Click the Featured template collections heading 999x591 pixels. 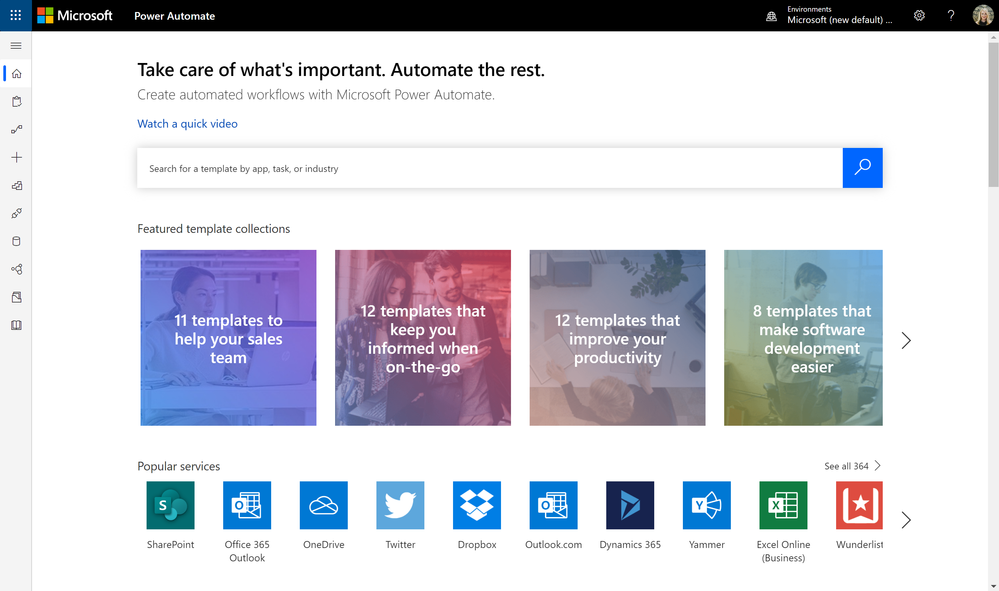[x=213, y=229]
